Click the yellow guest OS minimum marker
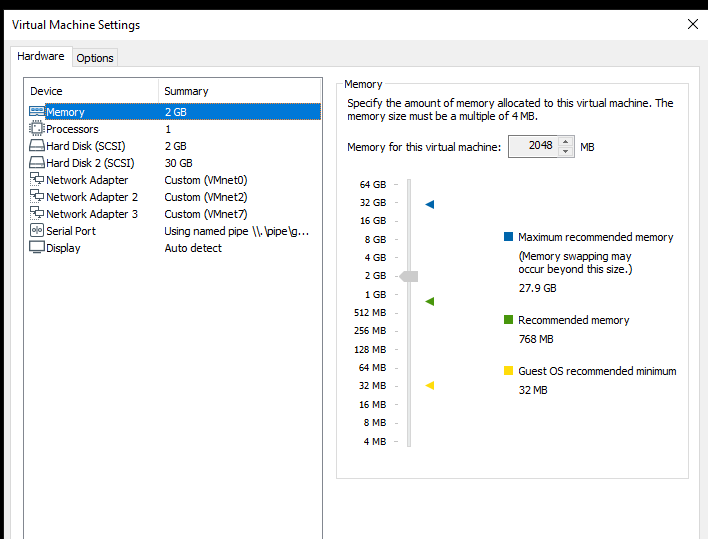Viewport: 708px width, 539px height. [x=429, y=385]
